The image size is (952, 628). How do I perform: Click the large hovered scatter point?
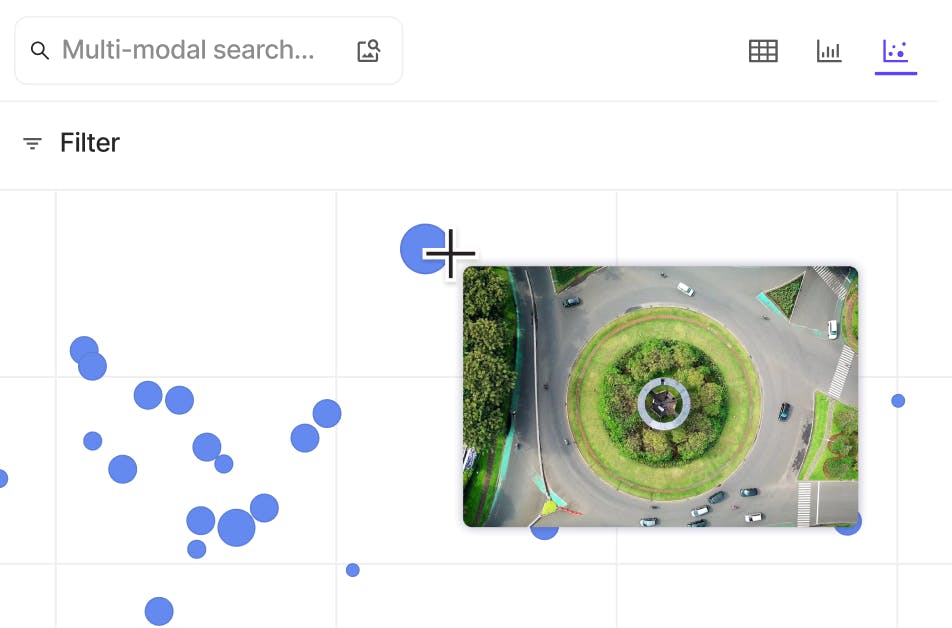(422, 248)
